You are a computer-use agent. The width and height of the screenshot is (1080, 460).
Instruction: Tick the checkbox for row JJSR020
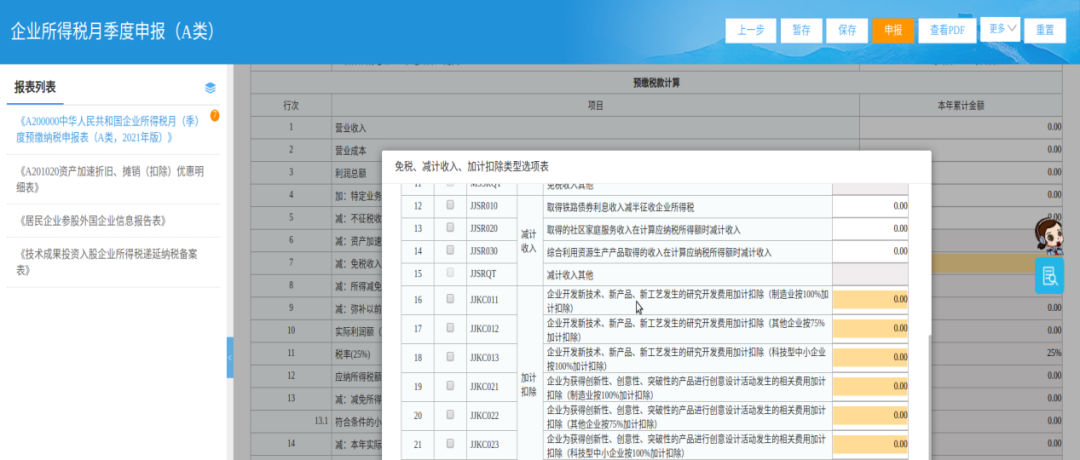450,228
